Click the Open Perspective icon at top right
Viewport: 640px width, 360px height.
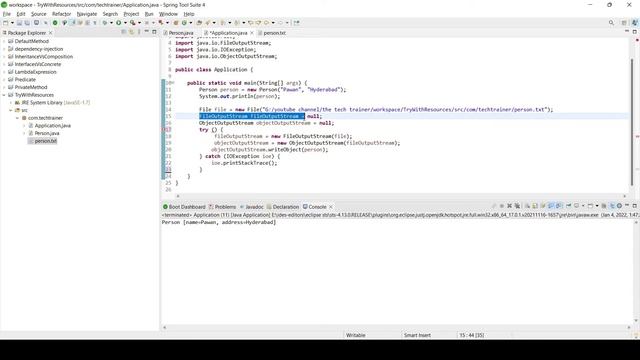624,23
